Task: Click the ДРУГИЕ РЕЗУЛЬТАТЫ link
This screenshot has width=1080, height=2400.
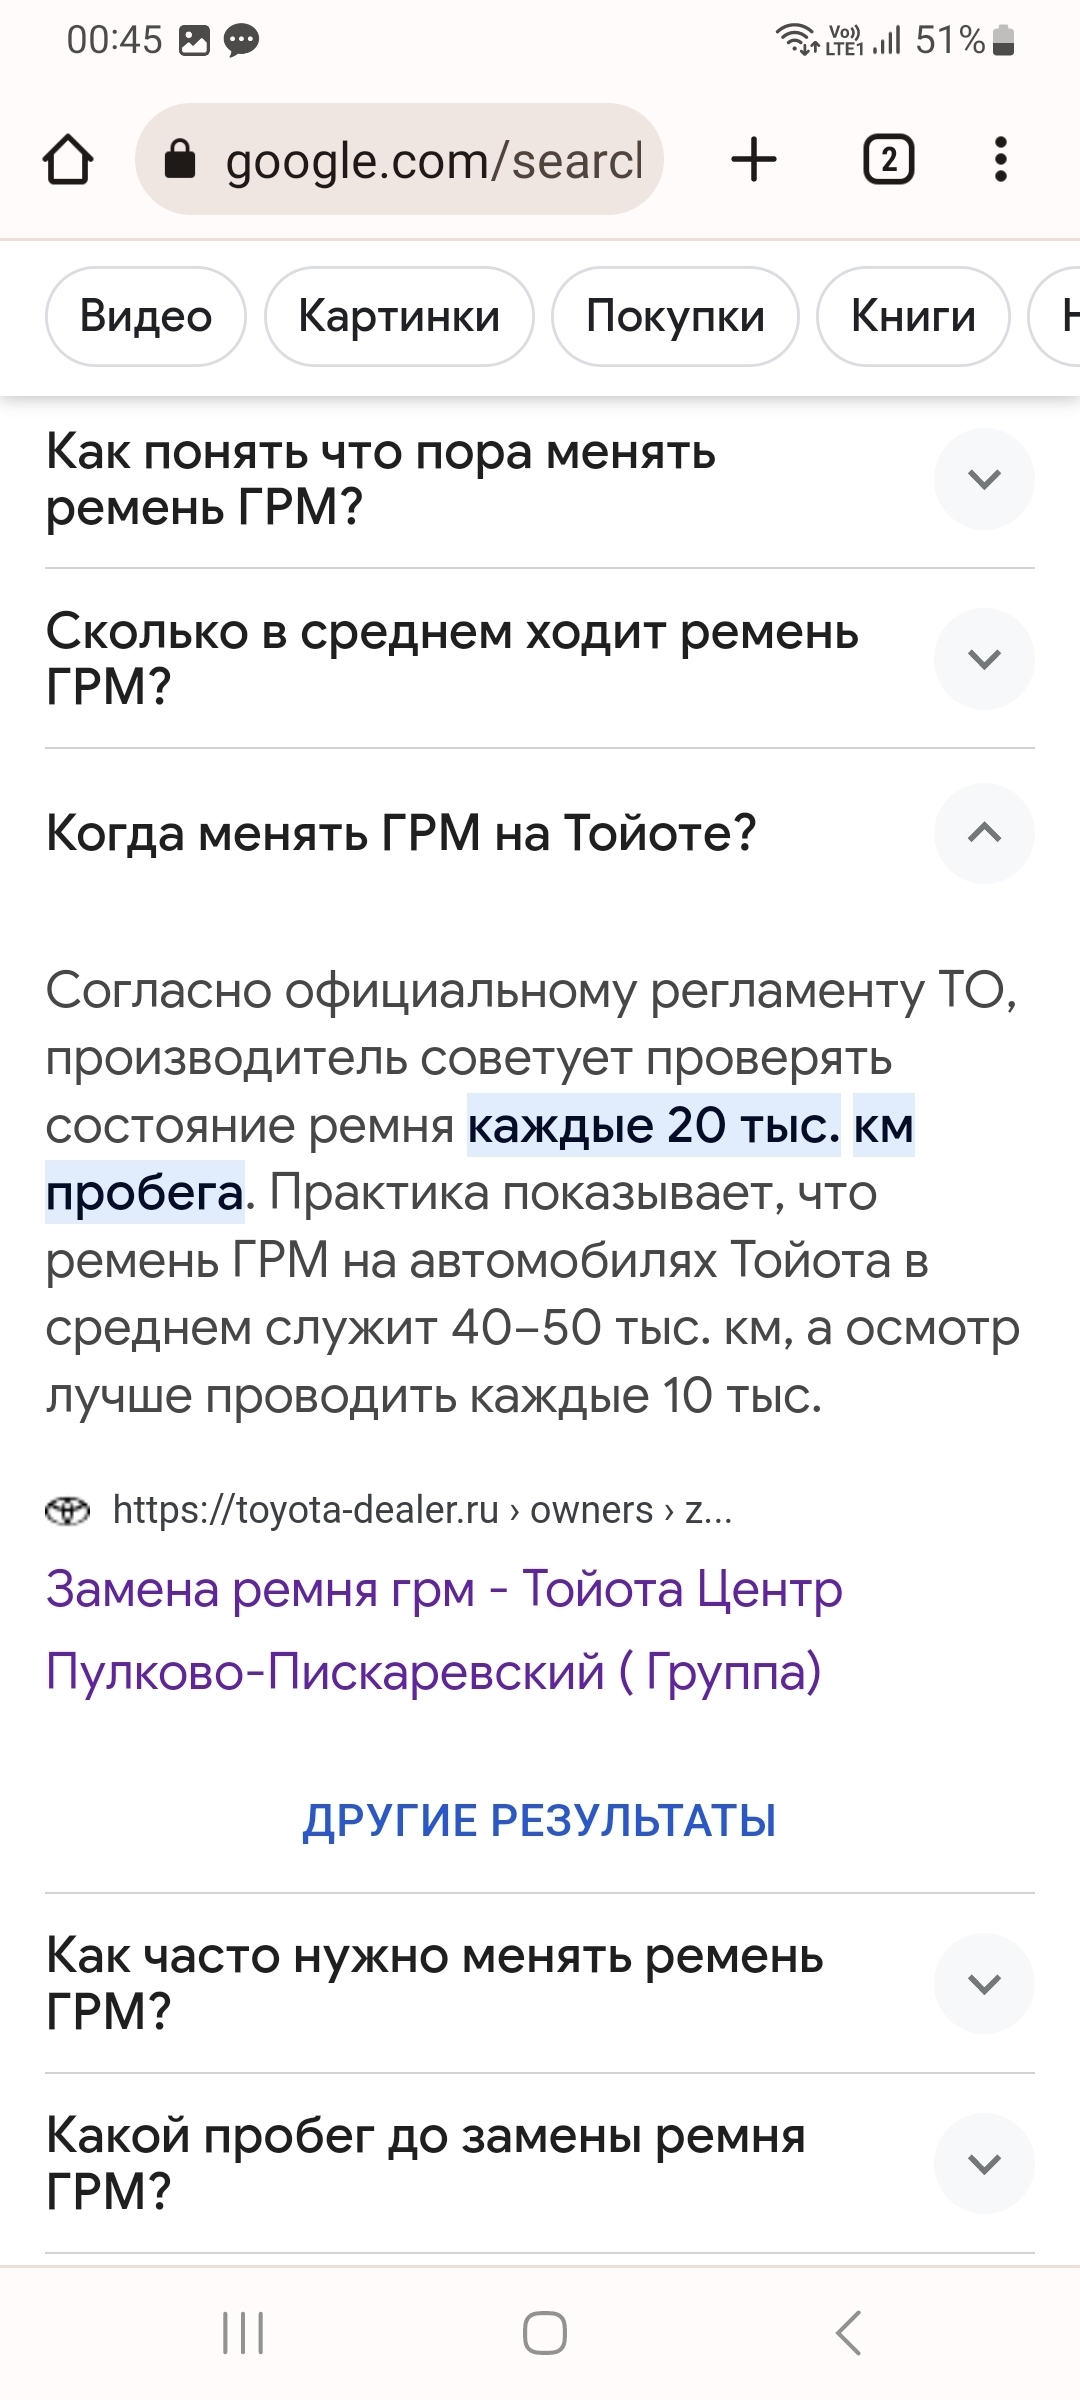Action: tap(540, 1820)
